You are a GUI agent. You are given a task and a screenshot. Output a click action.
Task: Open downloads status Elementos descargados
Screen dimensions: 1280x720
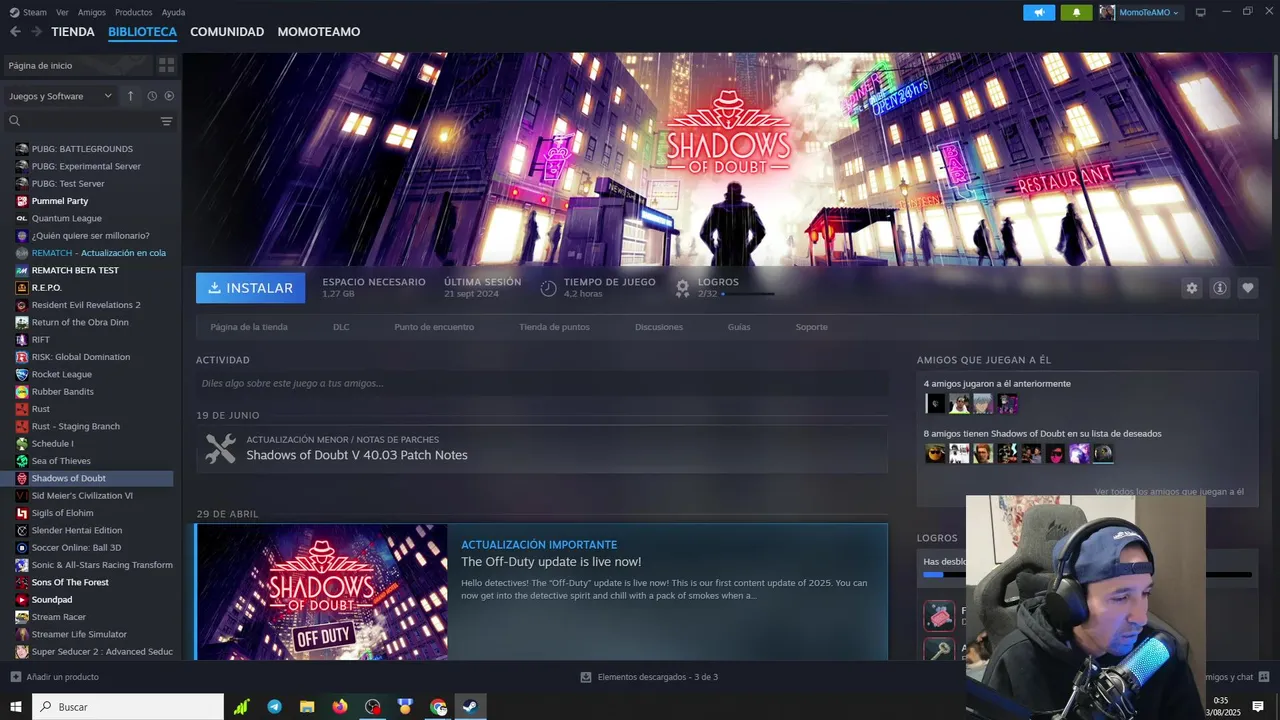point(649,677)
